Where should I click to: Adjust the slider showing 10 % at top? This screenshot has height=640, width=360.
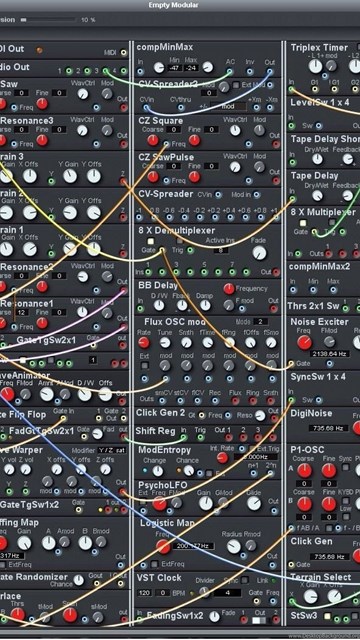pyautogui.click(x=48, y=19)
